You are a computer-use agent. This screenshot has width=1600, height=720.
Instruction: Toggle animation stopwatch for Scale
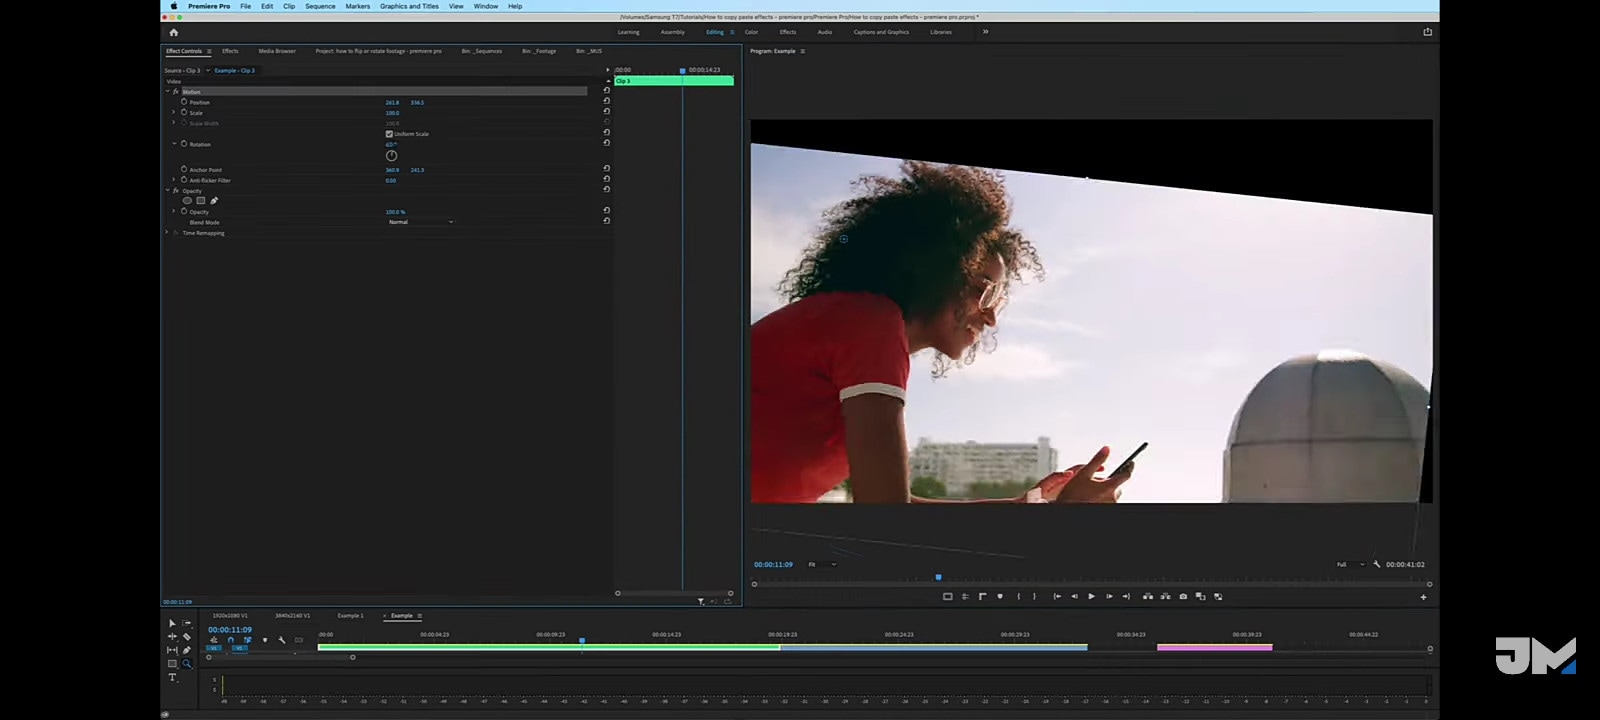(184, 112)
